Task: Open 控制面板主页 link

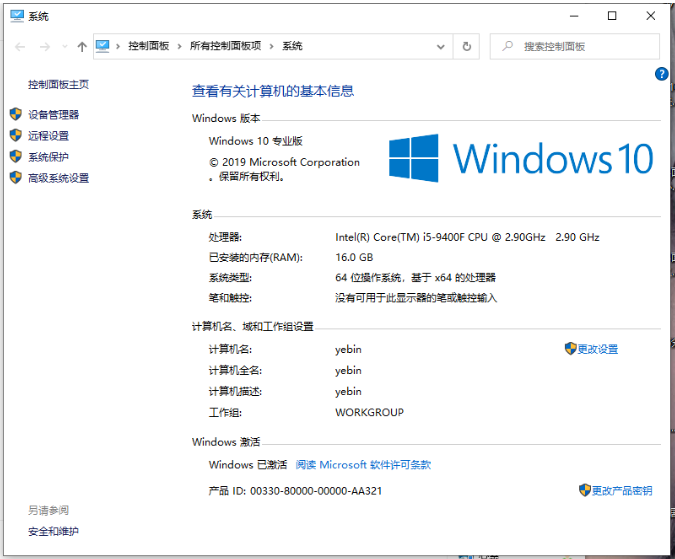Action: [58, 85]
